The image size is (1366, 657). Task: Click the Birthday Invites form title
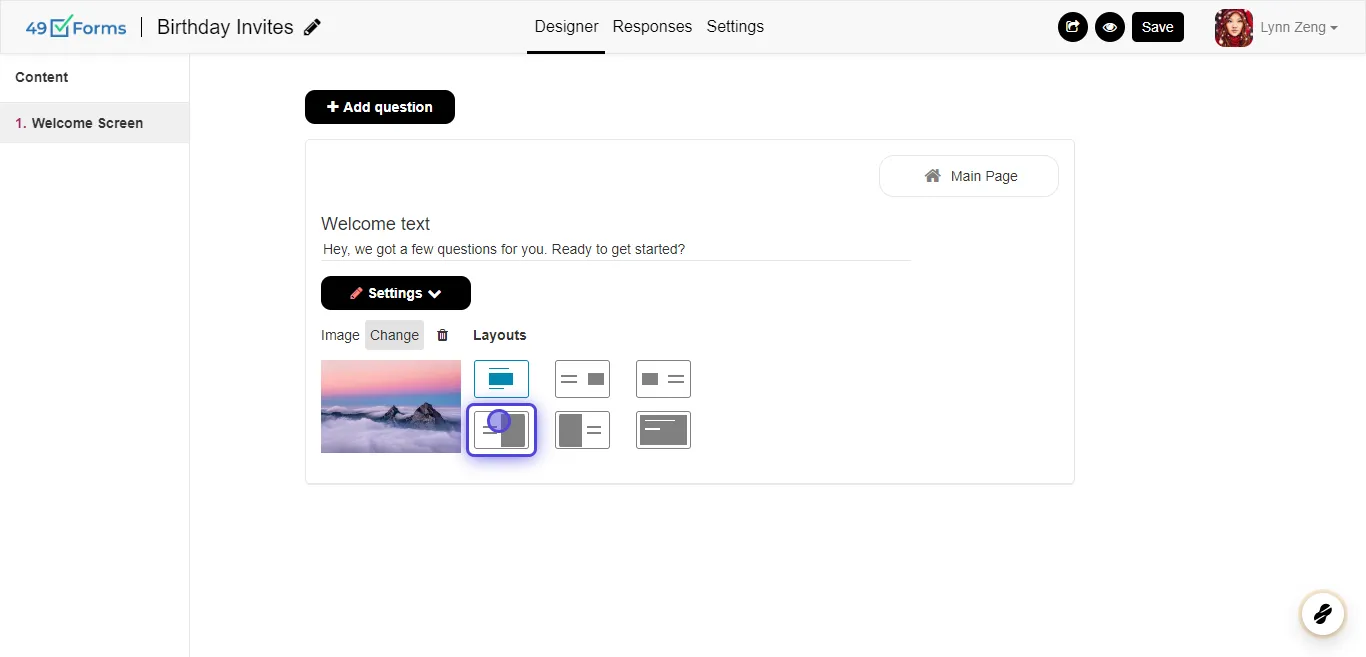pyautogui.click(x=225, y=27)
